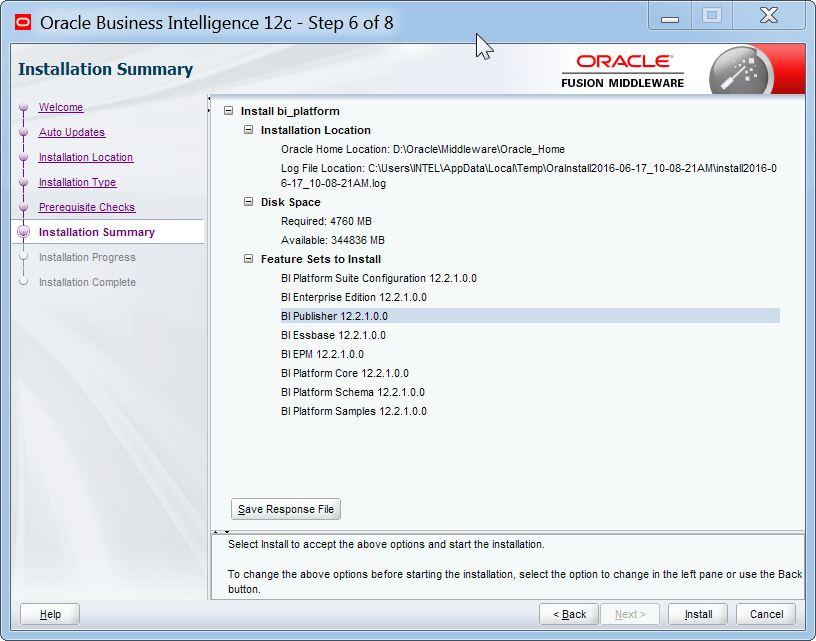Collapse the Installation Location section
Screen dimensions: 816x641
point(249,130)
